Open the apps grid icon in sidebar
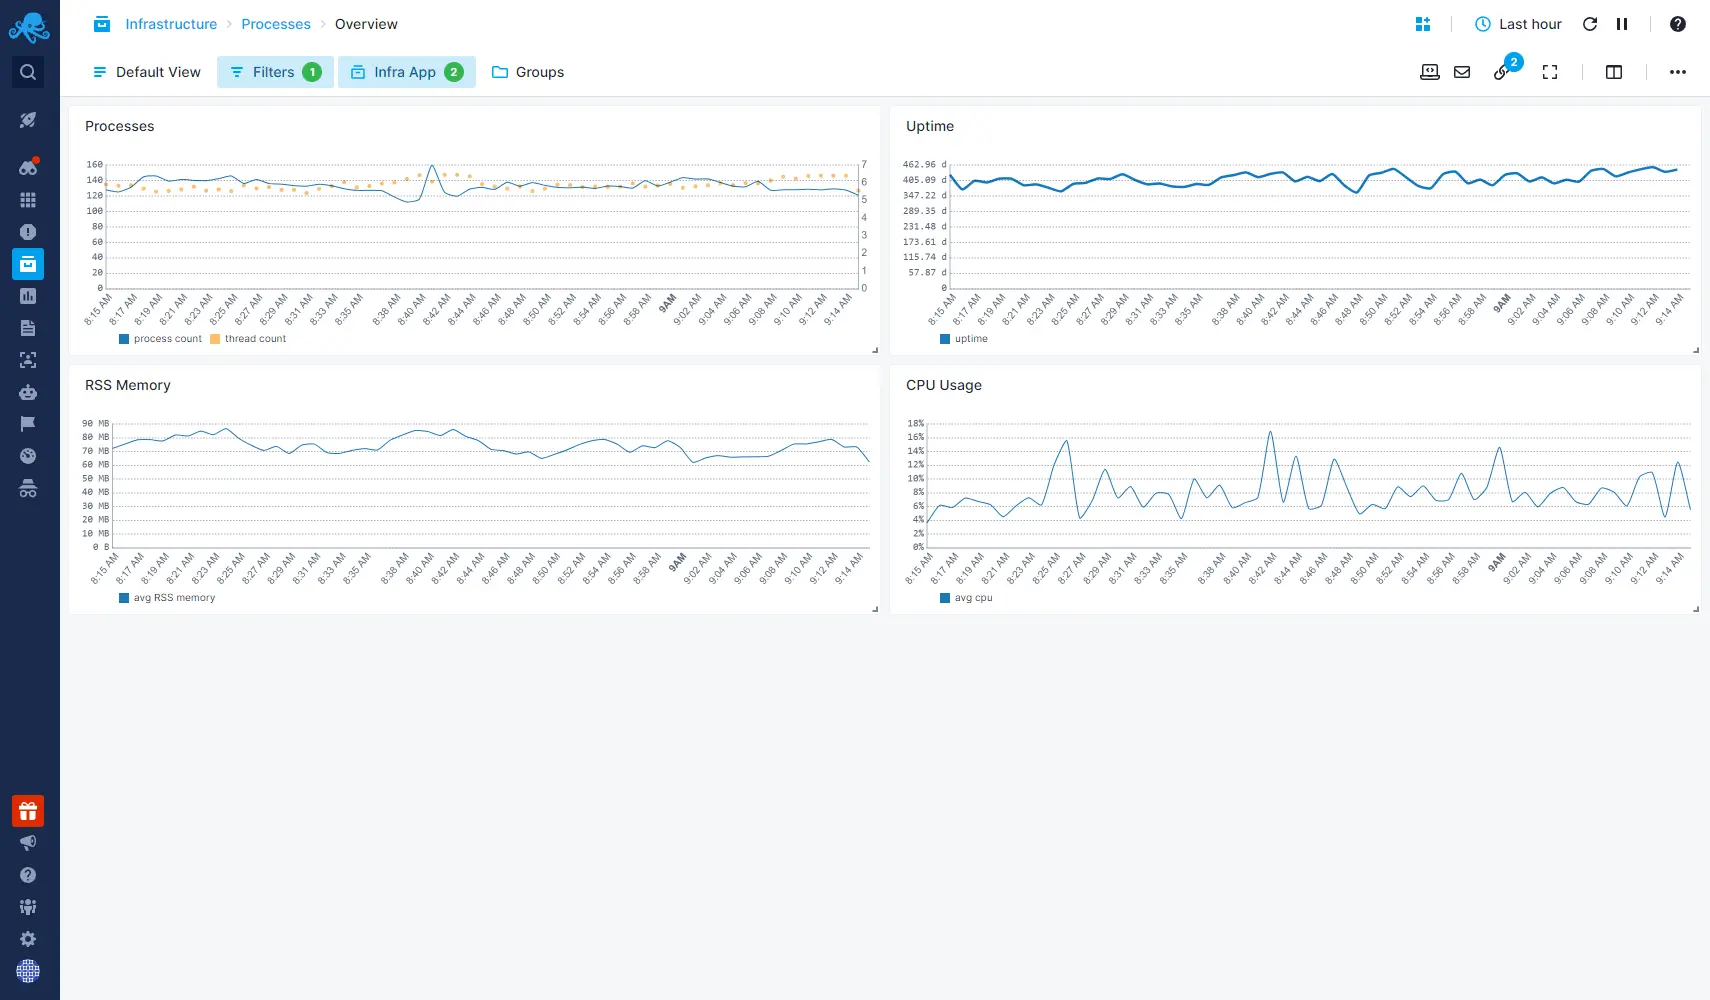The width and height of the screenshot is (1710, 1000). [x=28, y=200]
